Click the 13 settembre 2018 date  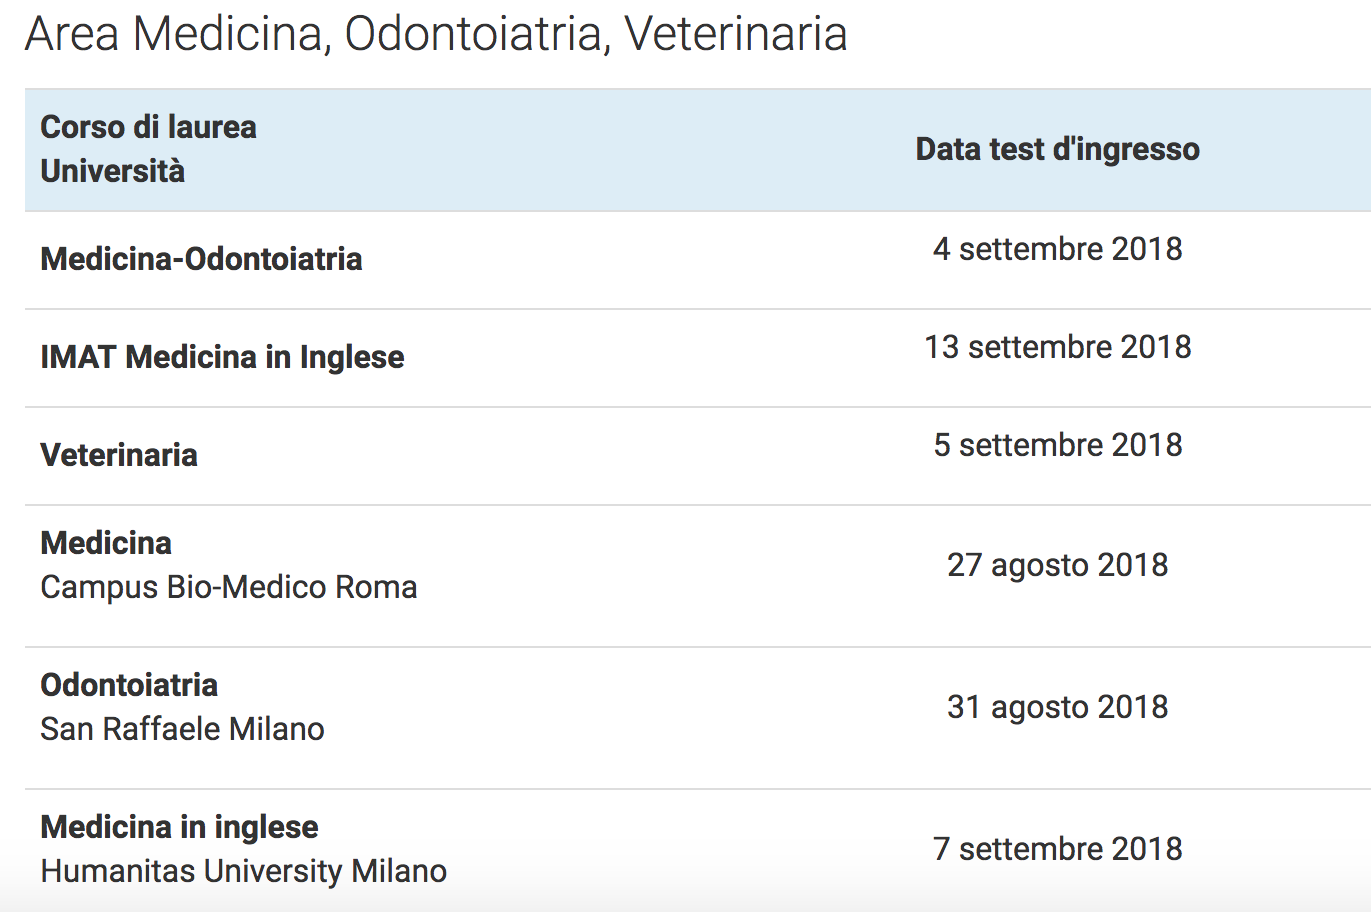[x=1057, y=347]
